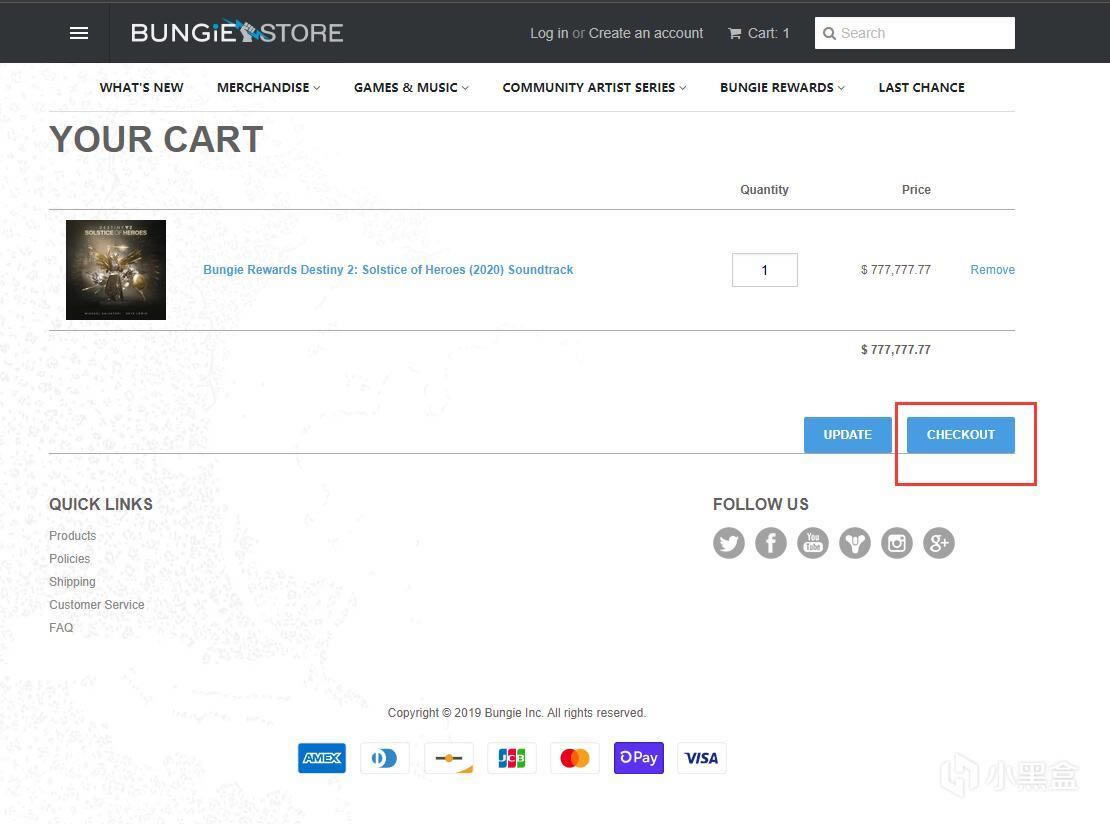Open the Last Chance menu item

pos(921,88)
